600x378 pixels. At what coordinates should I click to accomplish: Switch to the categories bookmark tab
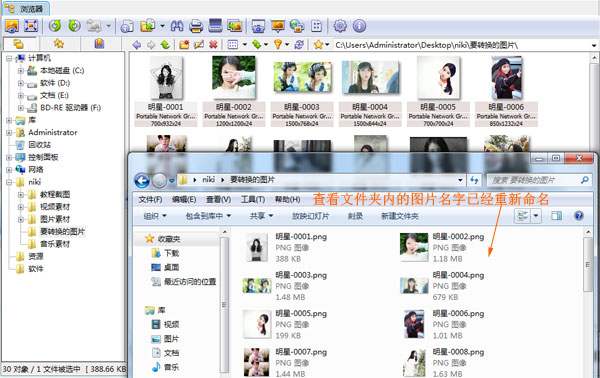point(99,44)
